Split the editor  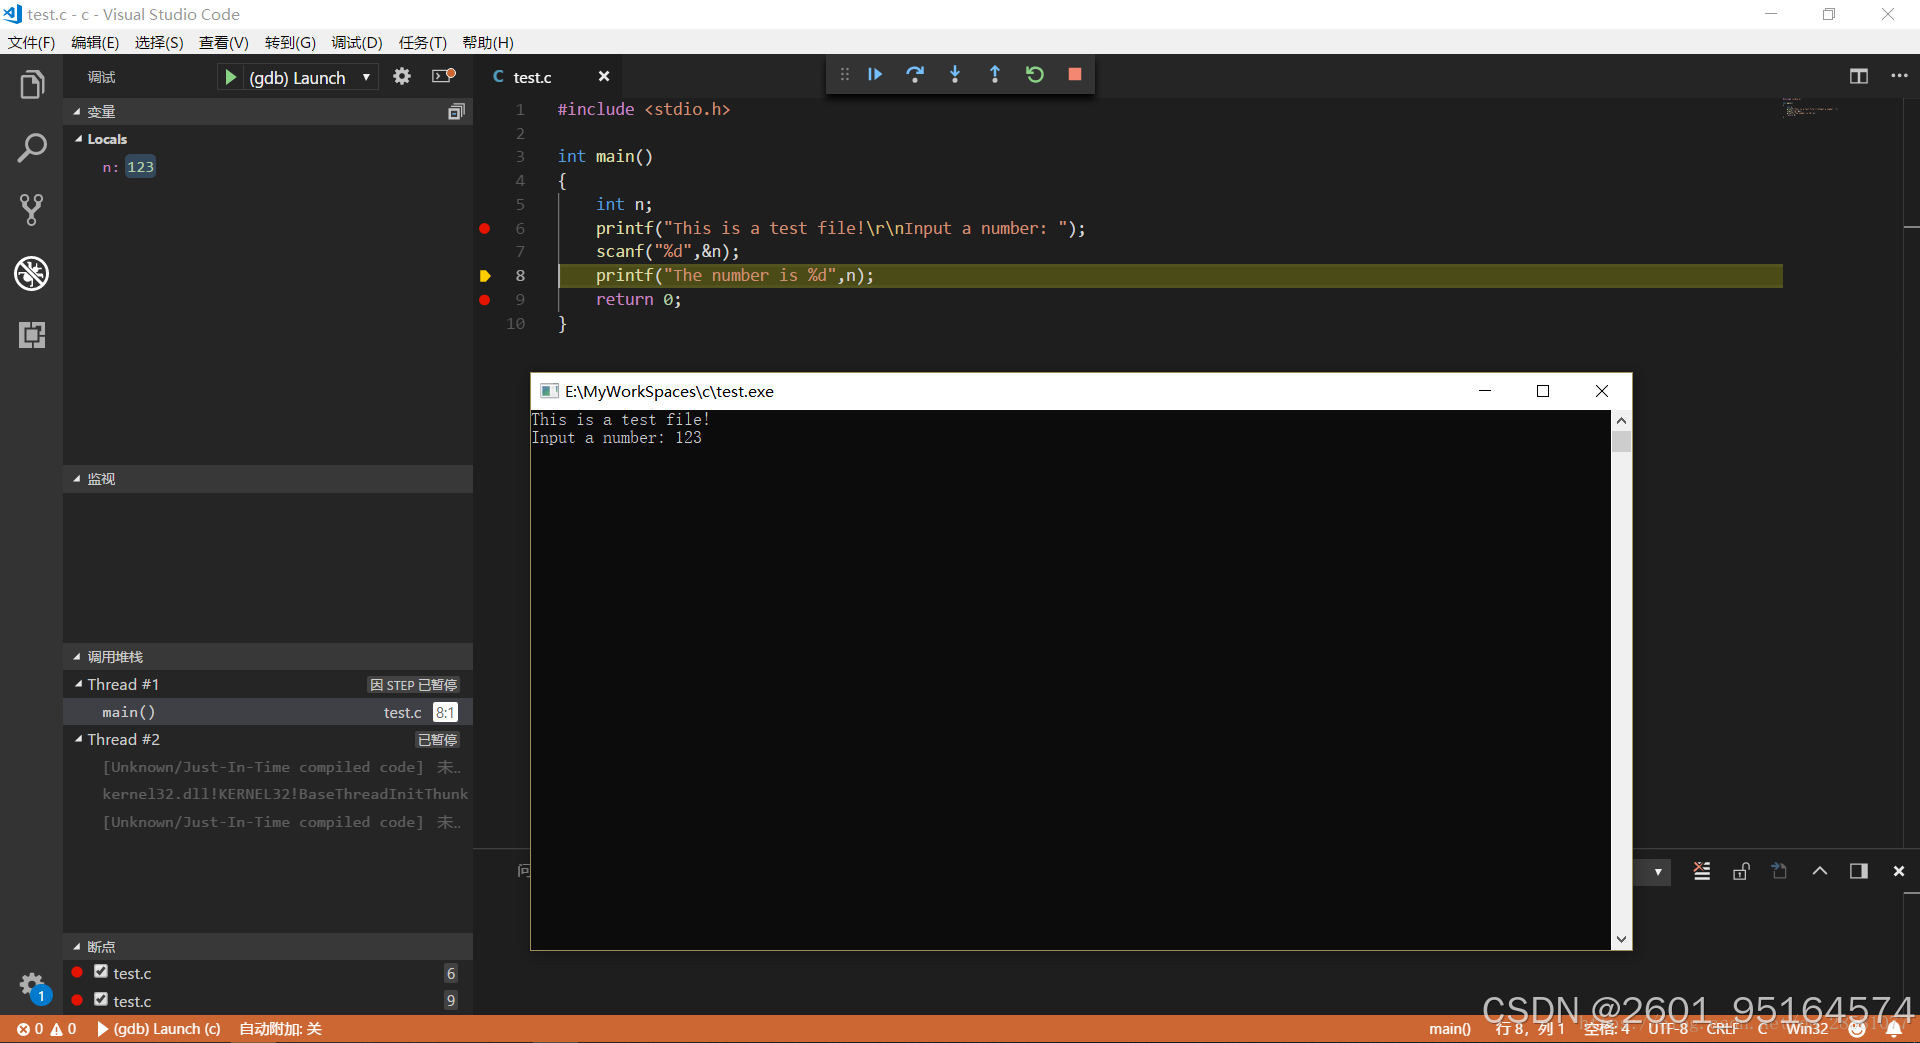click(1859, 77)
